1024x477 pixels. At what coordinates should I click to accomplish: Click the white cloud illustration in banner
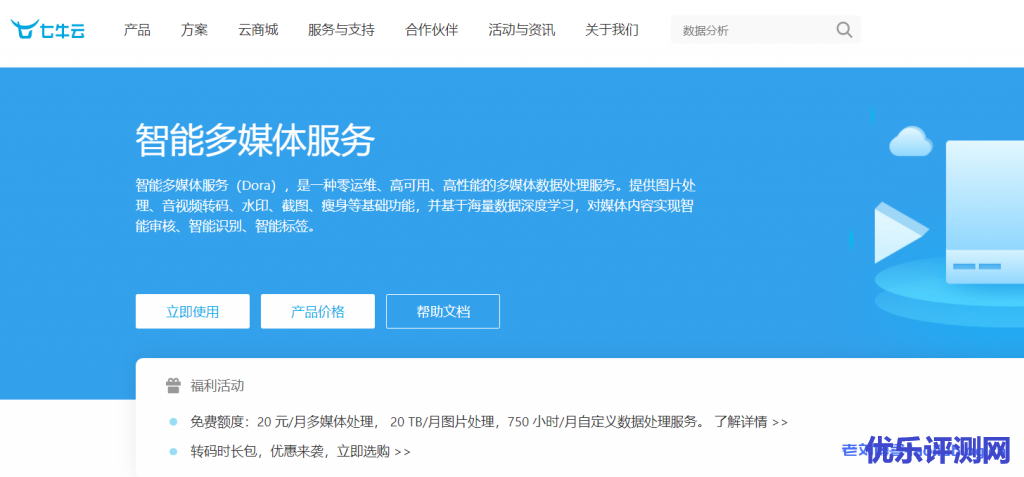[910, 142]
